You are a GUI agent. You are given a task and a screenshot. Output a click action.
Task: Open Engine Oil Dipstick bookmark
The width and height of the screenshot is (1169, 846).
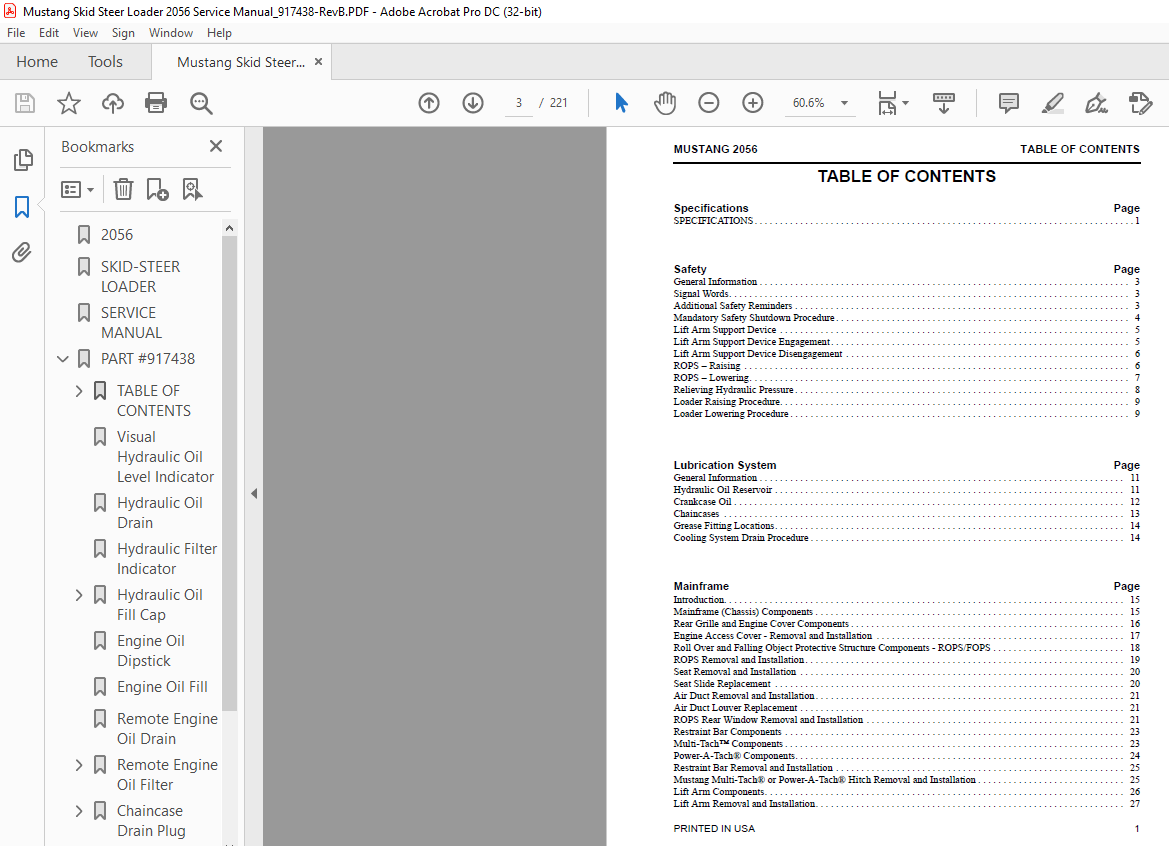click(x=151, y=651)
